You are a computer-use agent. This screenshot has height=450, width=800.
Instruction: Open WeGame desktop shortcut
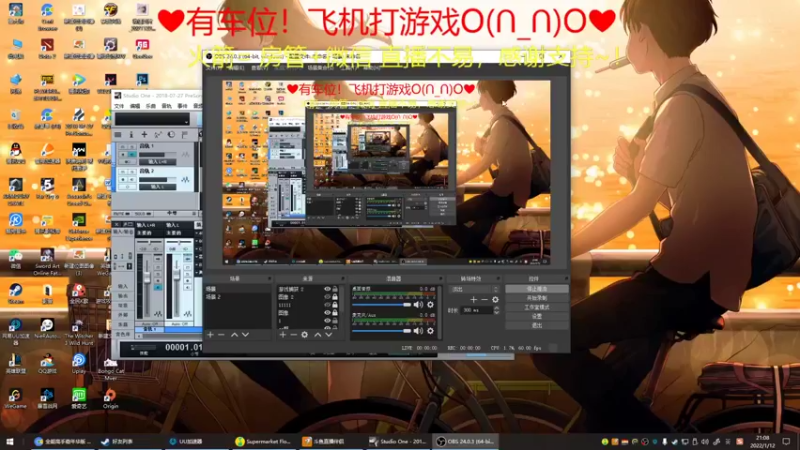click(15, 398)
